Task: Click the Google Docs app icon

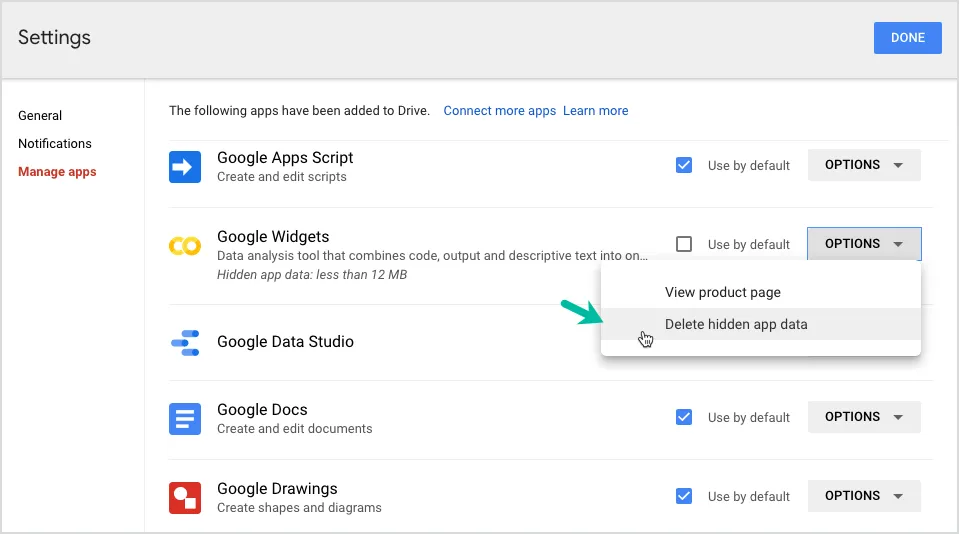Action: pos(185,419)
